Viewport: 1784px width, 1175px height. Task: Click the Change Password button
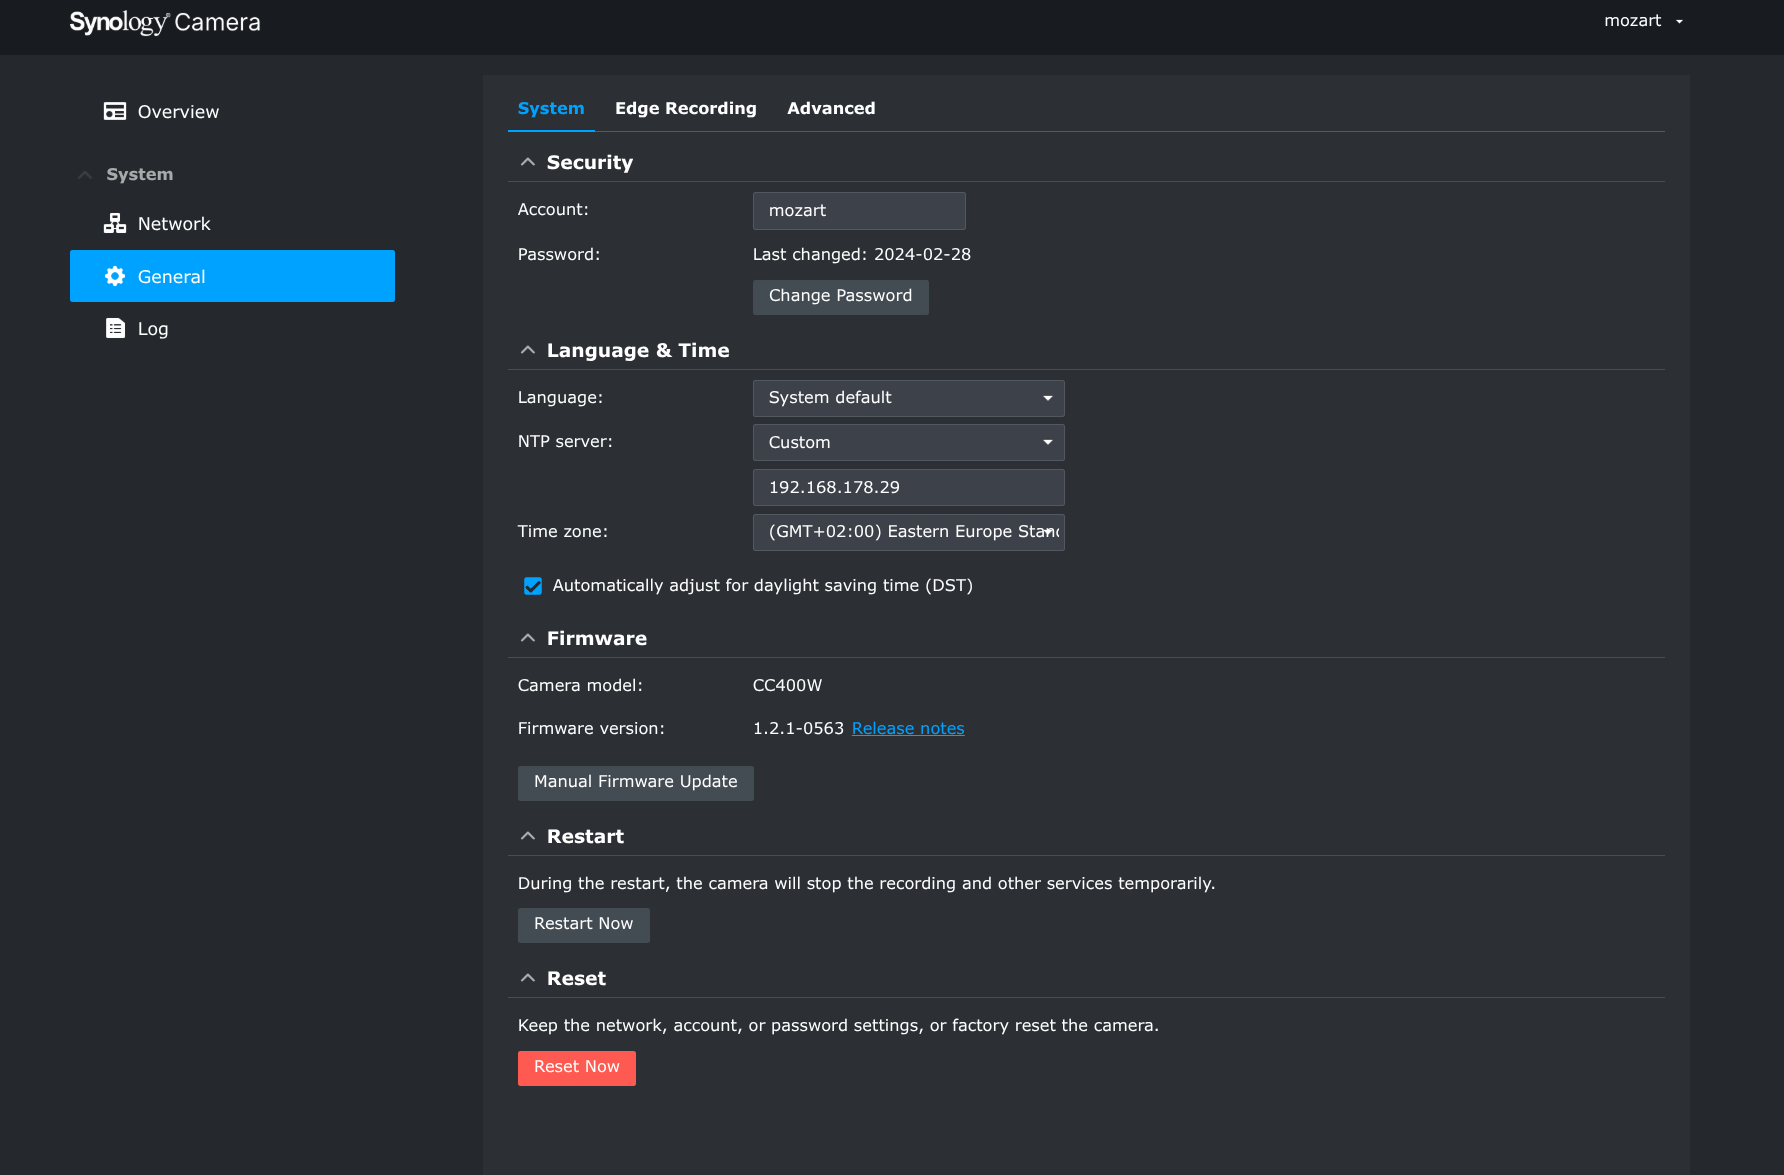coord(840,296)
